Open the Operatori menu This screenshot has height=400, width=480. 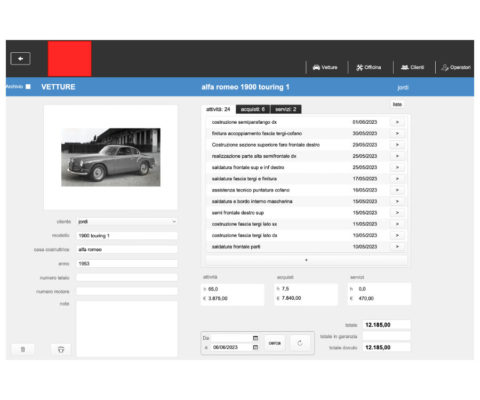click(x=456, y=67)
